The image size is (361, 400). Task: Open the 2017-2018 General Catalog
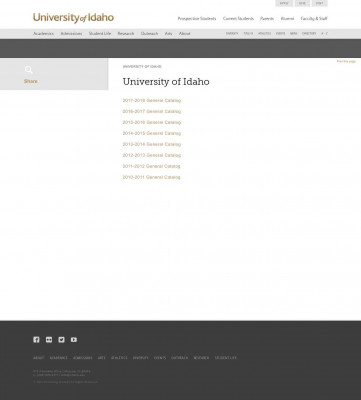click(x=152, y=100)
